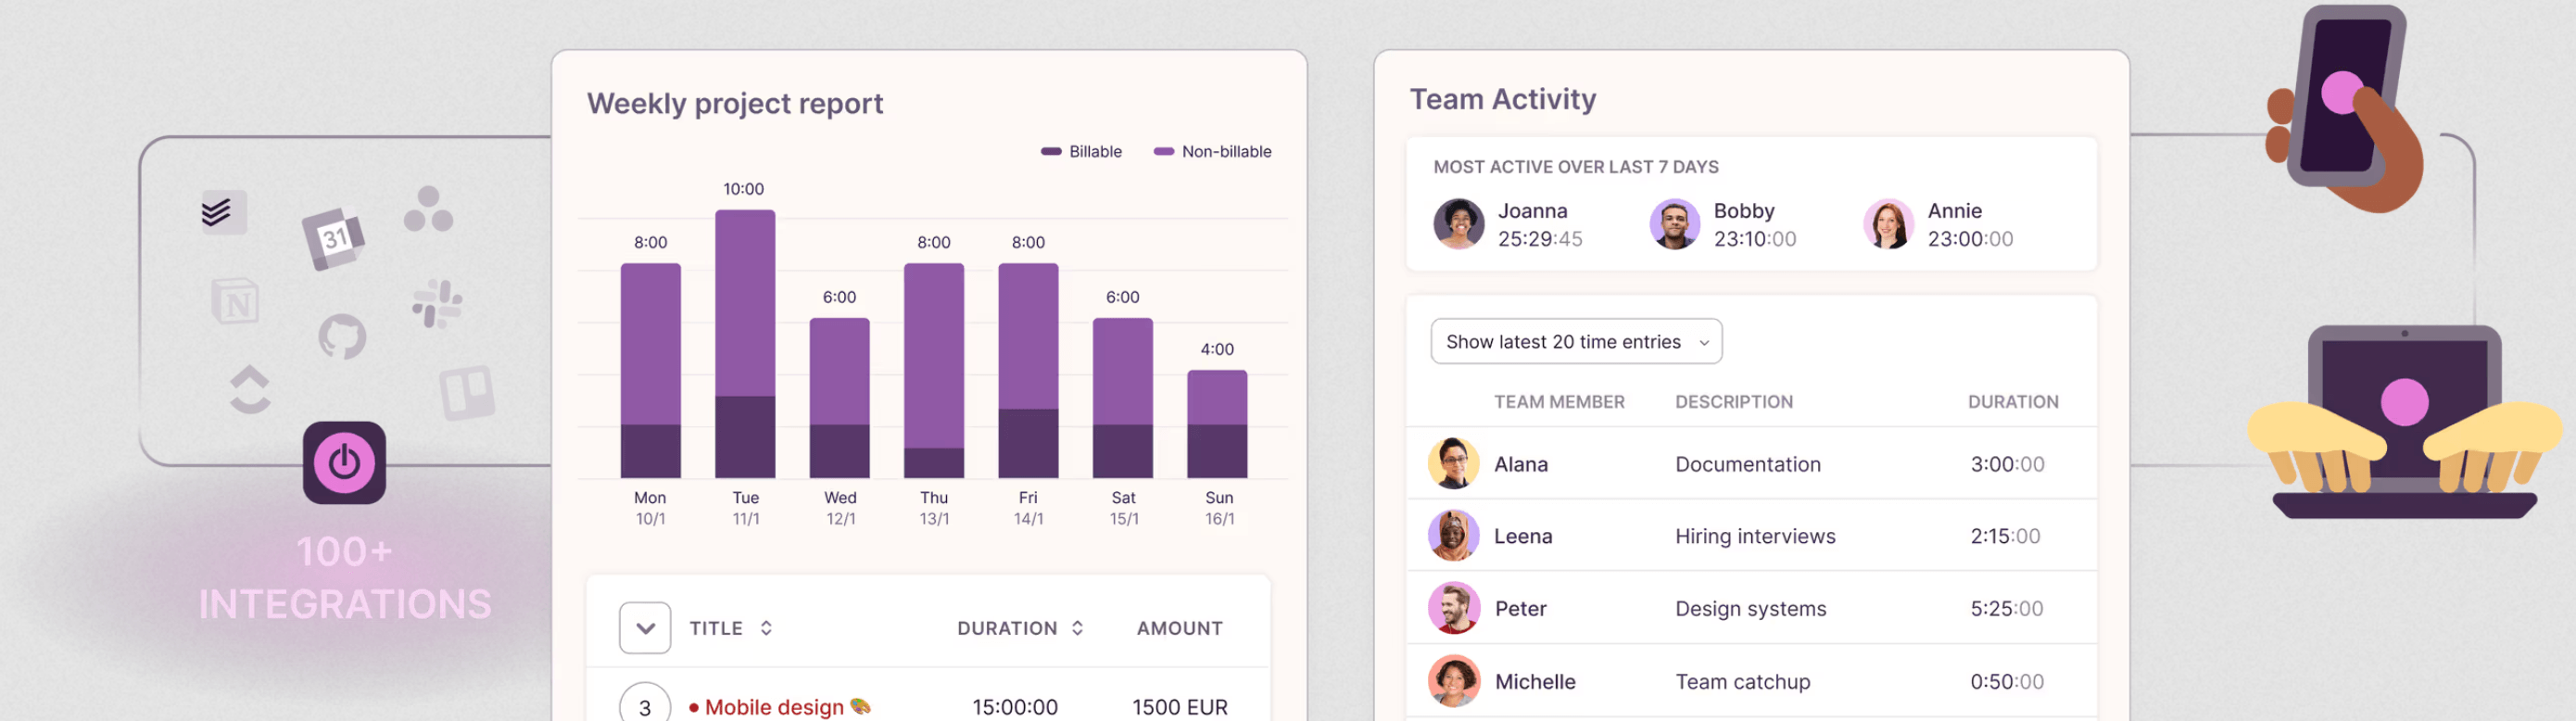This screenshot has height=721, width=2576.
Task: Click the TEAM MEMBER column header
Action: click(1559, 402)
